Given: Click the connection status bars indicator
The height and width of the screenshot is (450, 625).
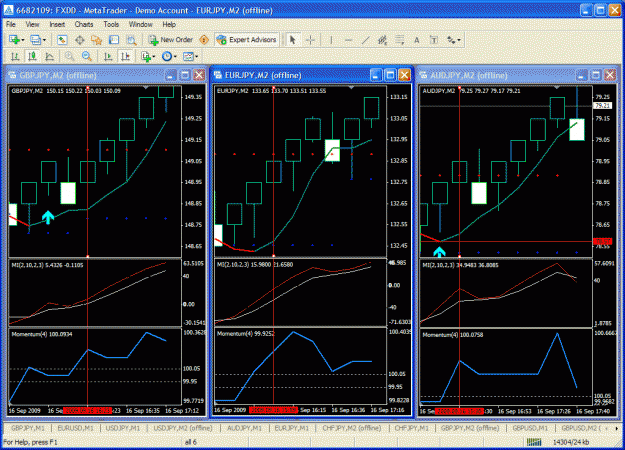Looking at the screenshot, I should [x=534, y=442].
